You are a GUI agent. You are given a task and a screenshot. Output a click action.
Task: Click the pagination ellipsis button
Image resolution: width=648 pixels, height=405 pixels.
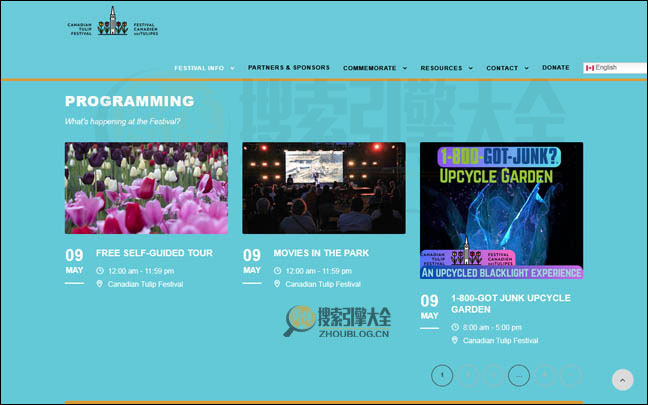(519, 376)
